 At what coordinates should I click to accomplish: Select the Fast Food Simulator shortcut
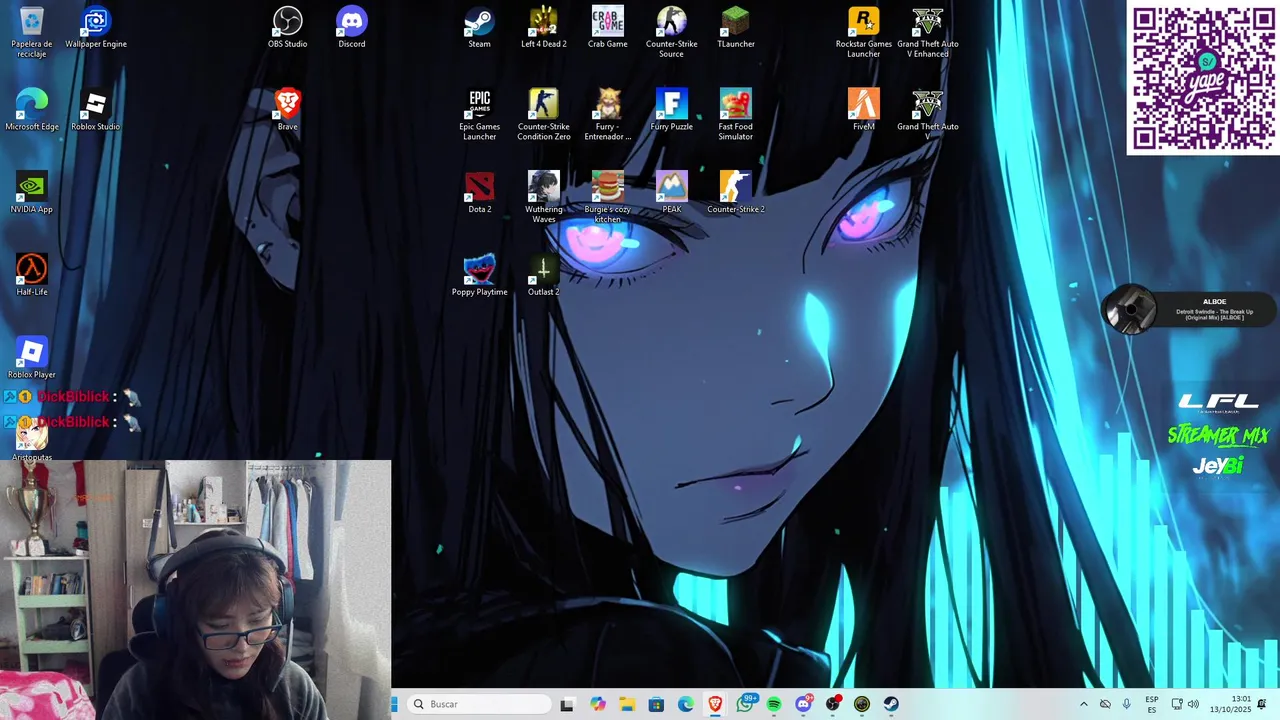pyautogui.click(x=736, y=115)
